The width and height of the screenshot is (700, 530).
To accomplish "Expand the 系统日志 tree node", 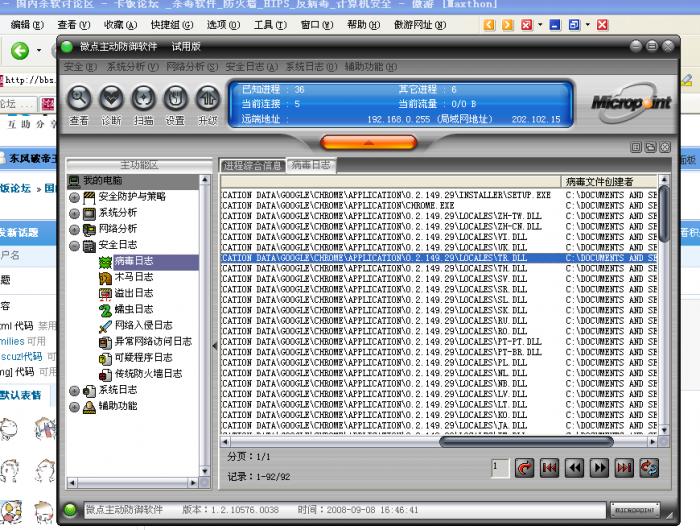I will point(75,391).
